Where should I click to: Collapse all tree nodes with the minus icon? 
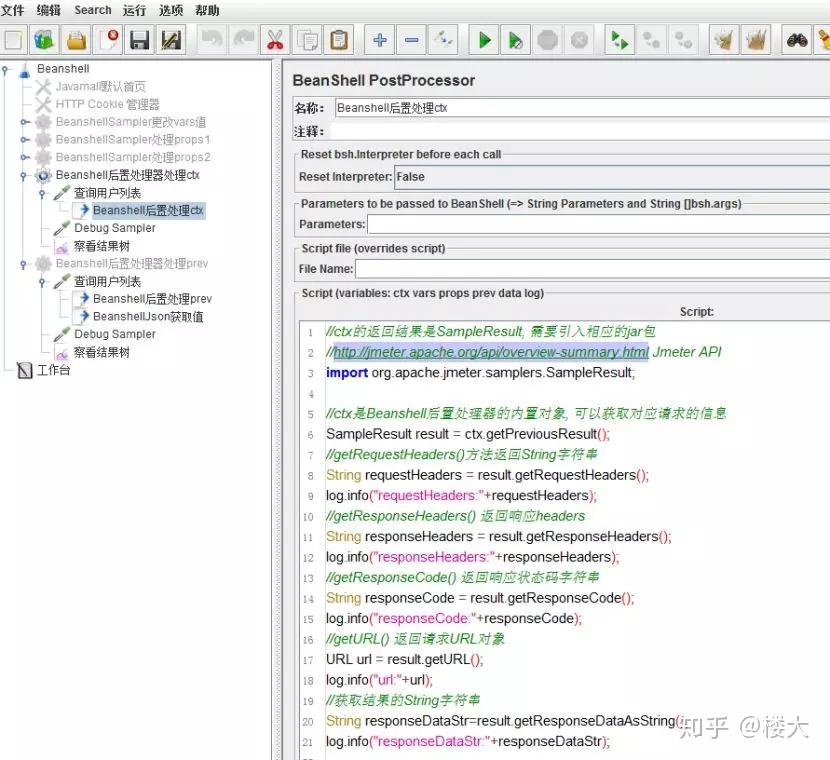point(411,40)
